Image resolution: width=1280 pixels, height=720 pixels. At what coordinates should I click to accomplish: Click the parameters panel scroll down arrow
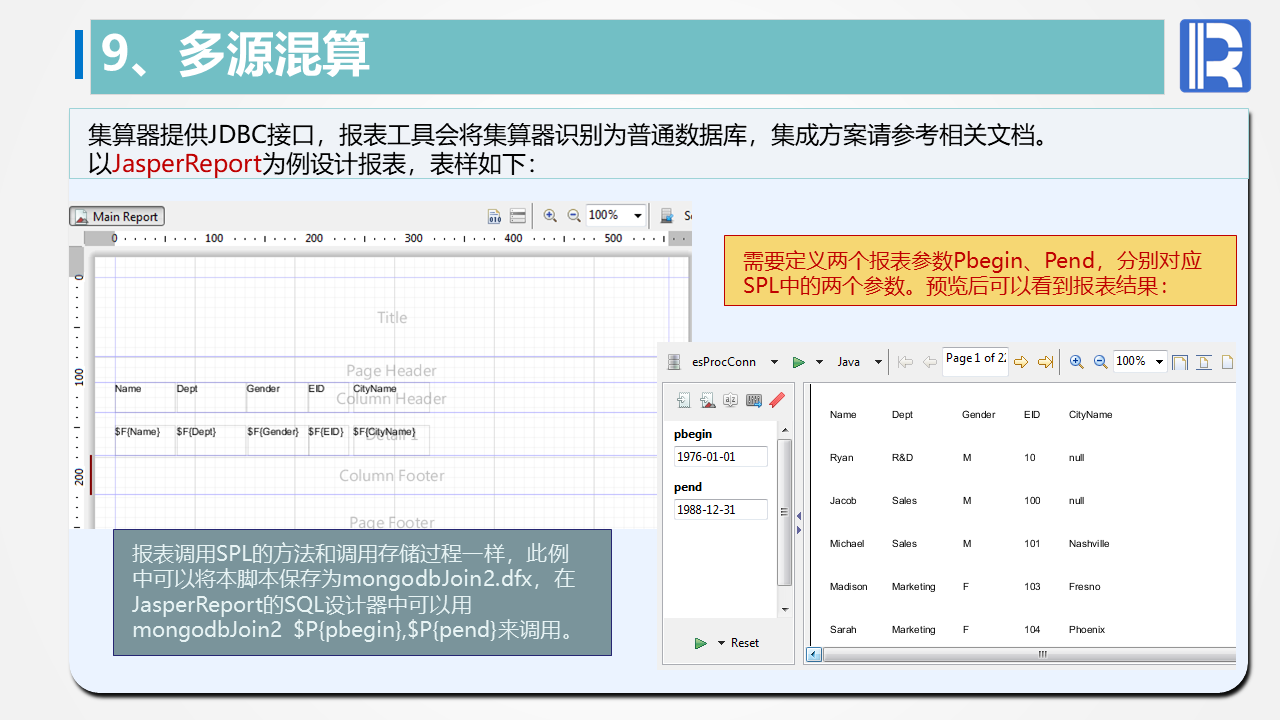(x=785, y=609)
